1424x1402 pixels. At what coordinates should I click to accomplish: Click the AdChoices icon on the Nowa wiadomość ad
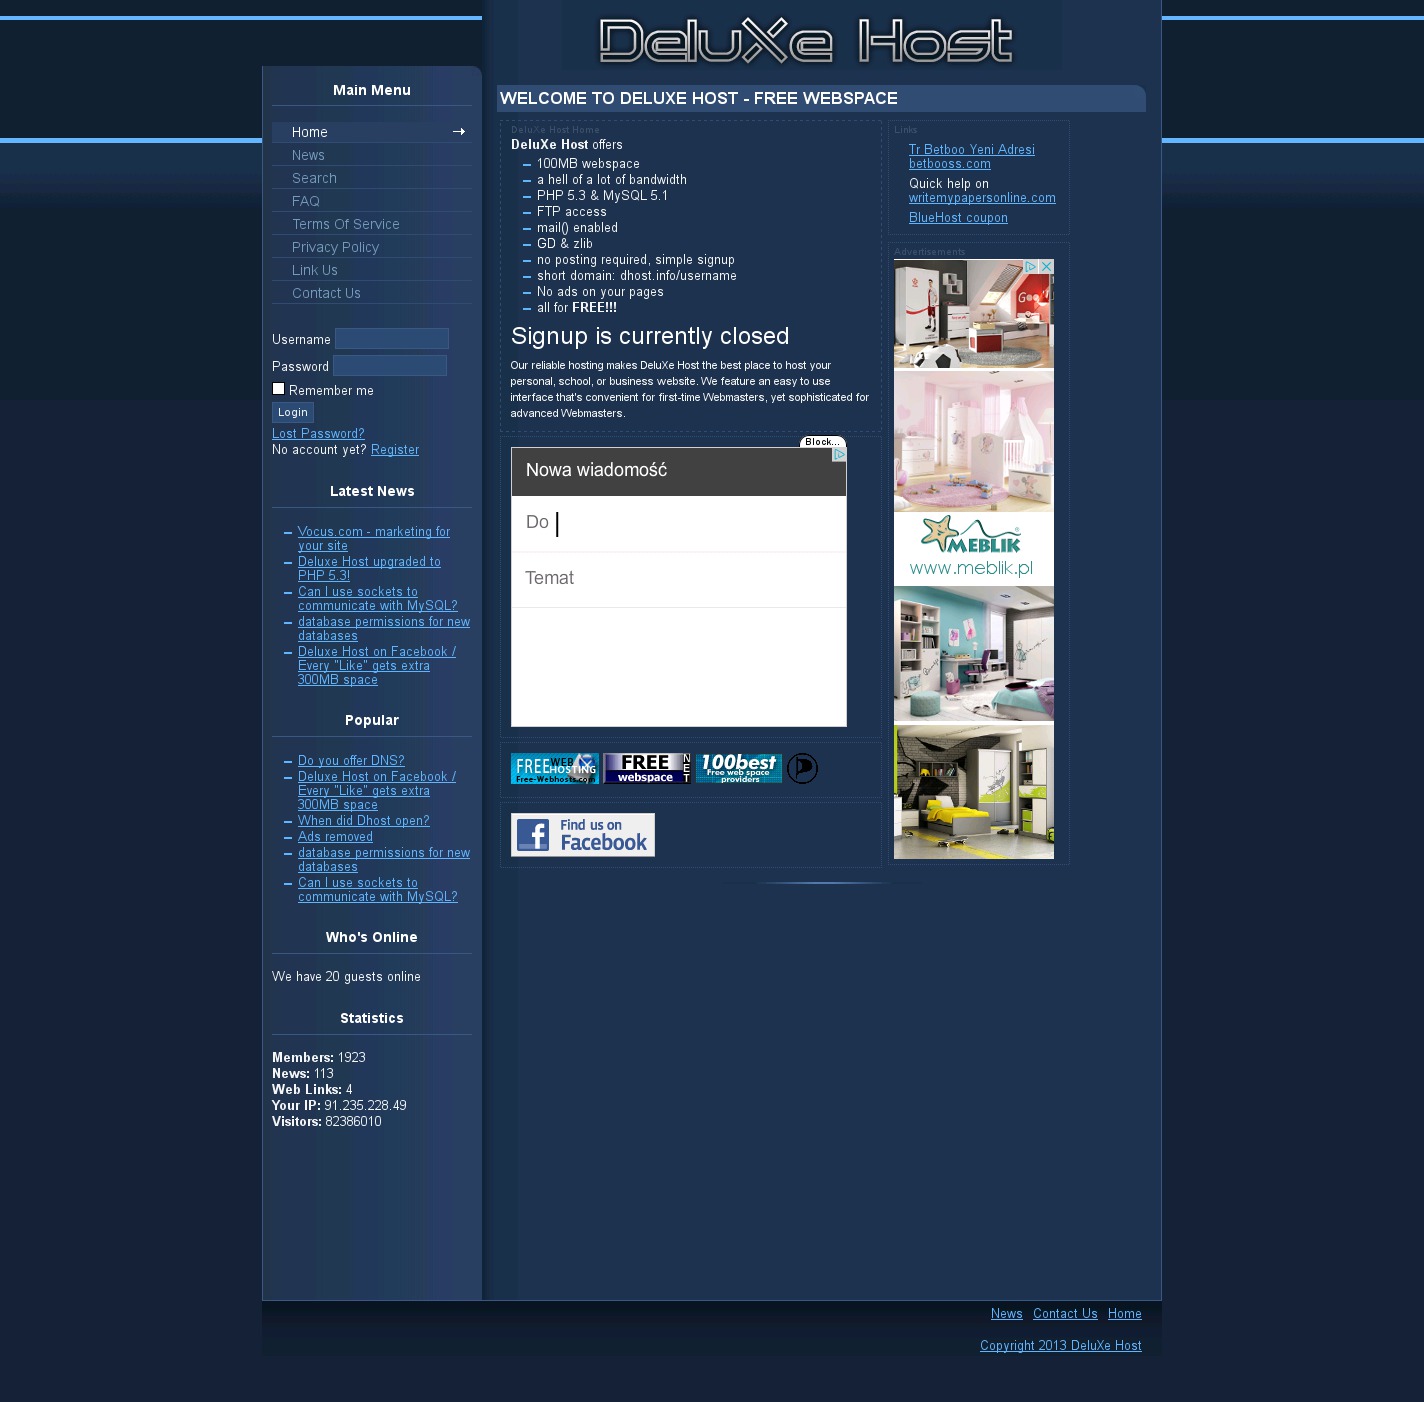[839, 455]
